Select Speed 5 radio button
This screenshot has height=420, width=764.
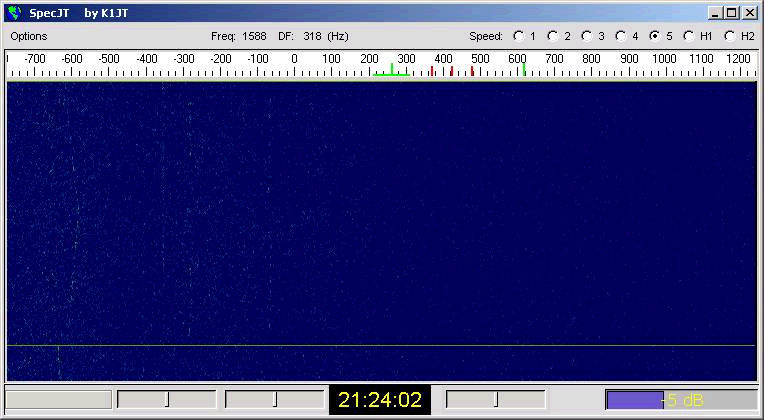point(655,36)
